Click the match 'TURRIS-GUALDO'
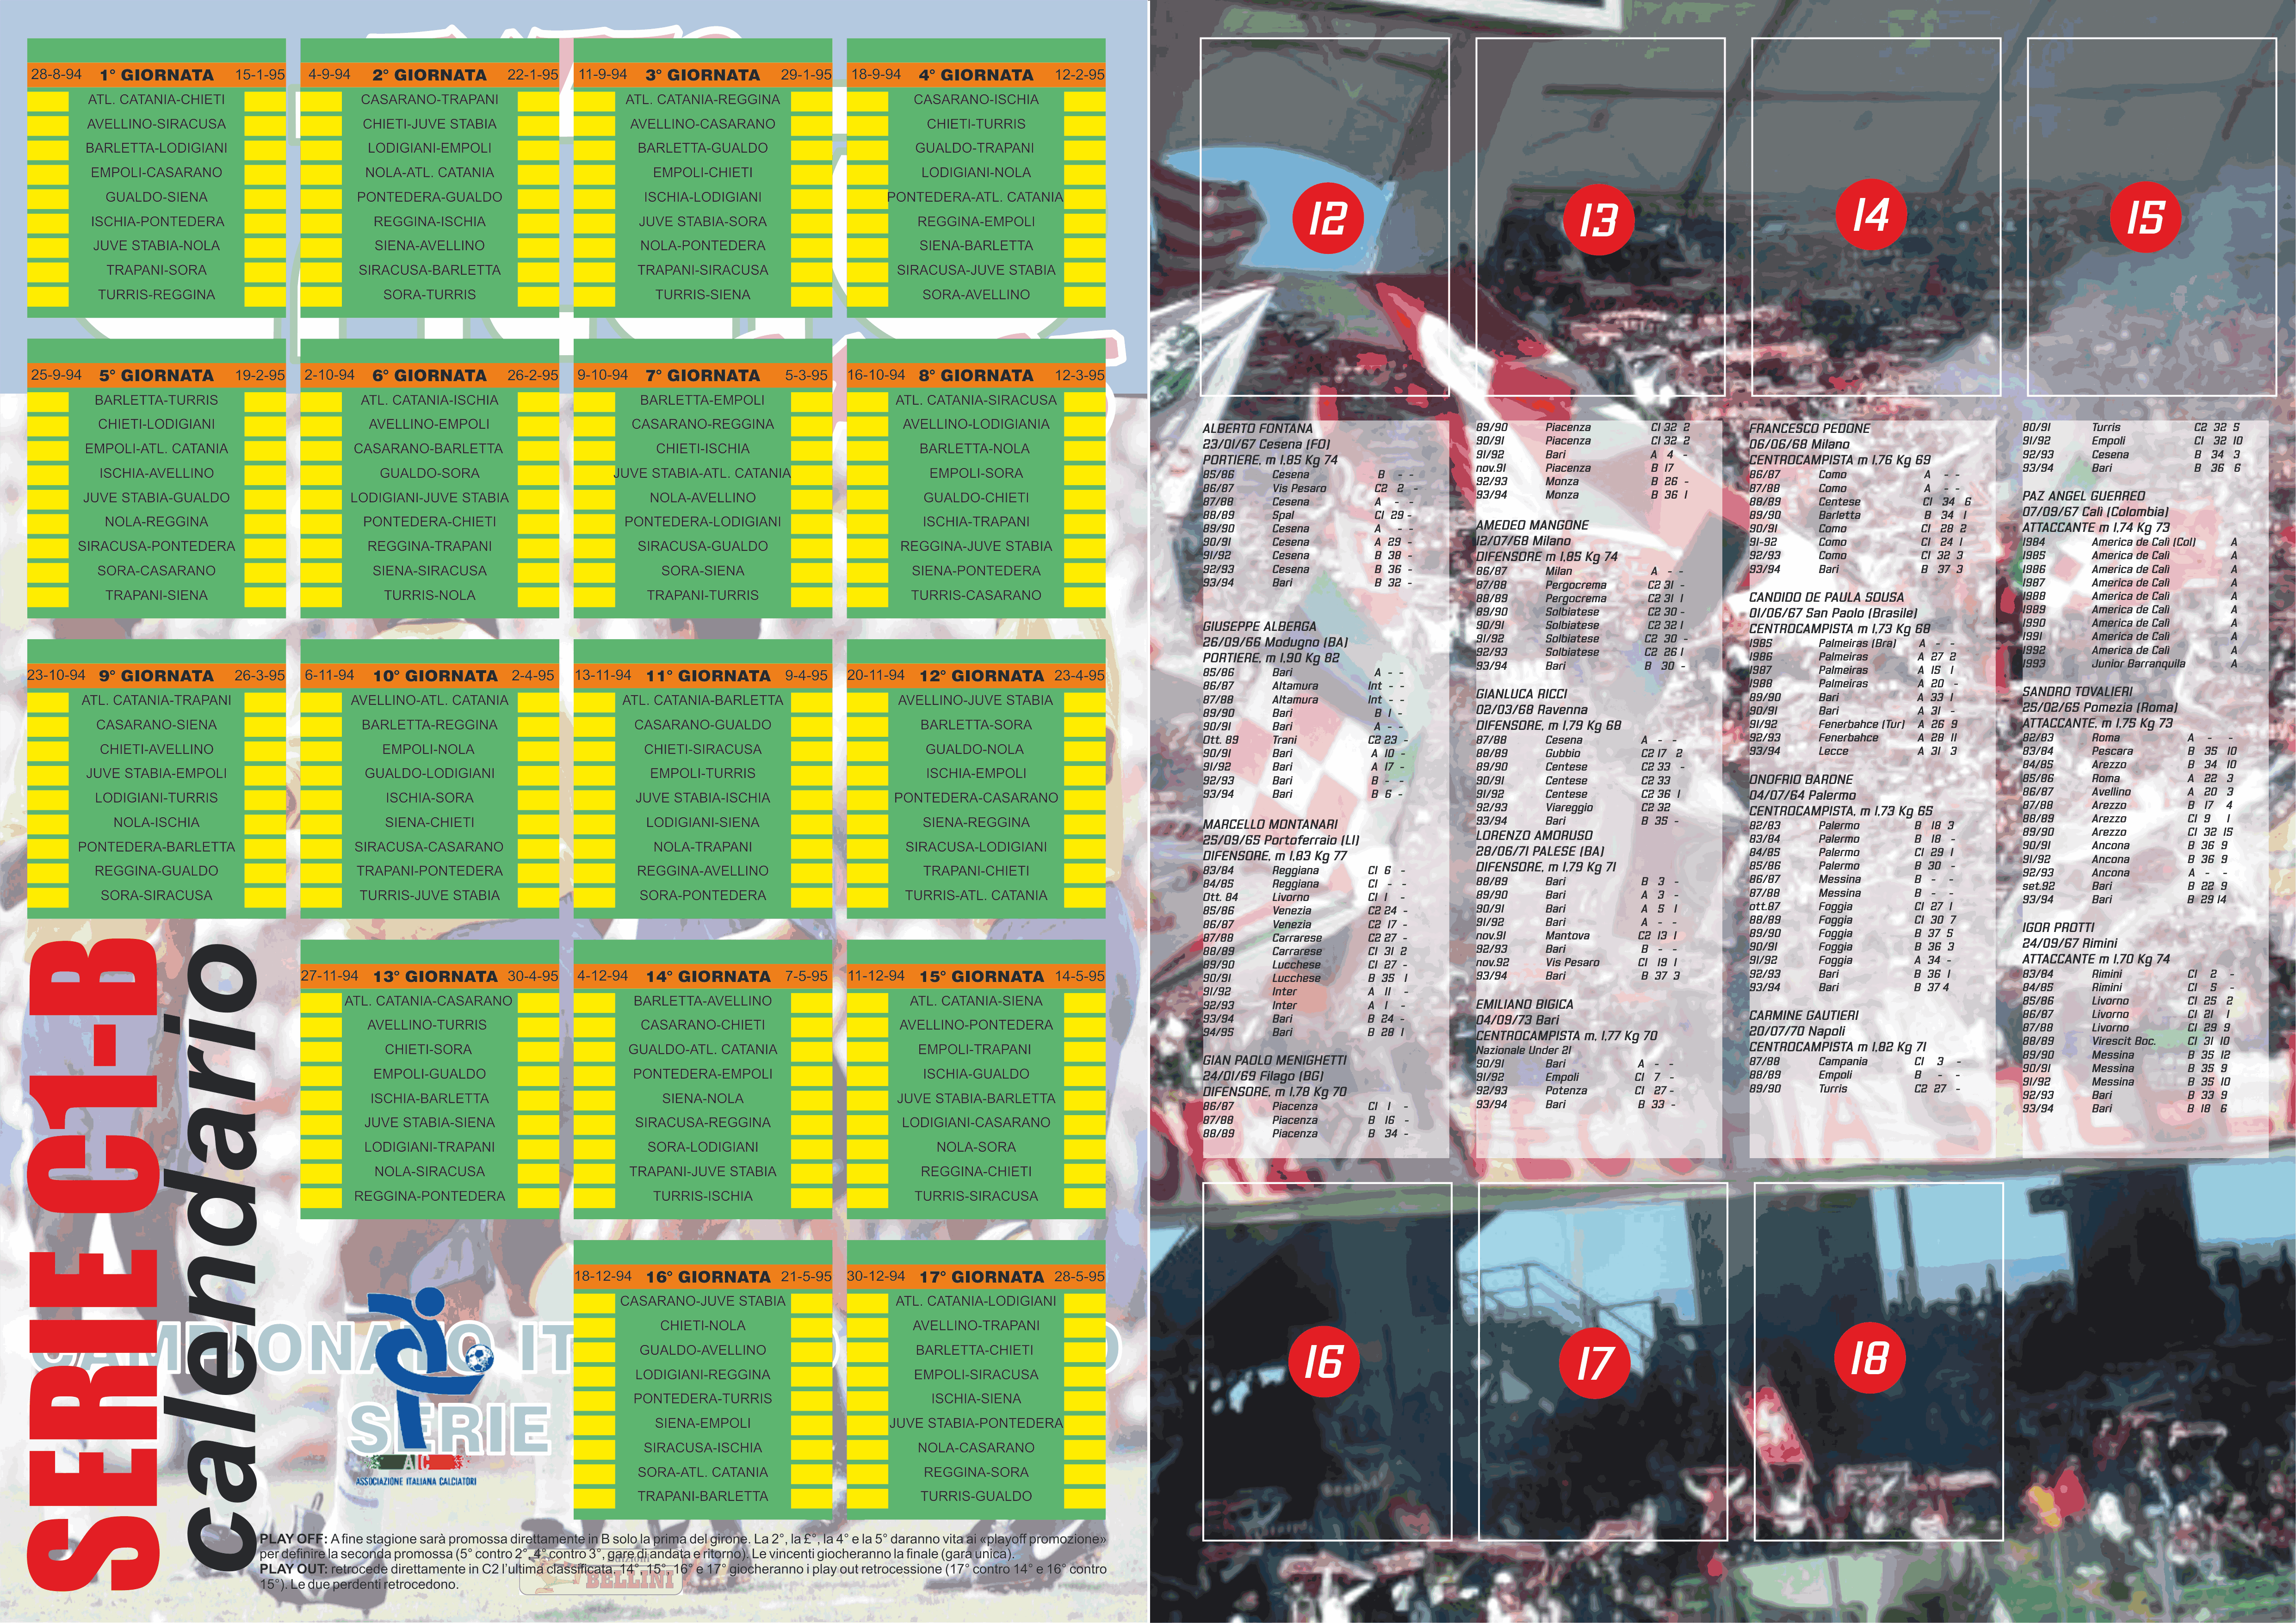The height and width of the screenshot is (1623, 2296). click(976, 1497)
